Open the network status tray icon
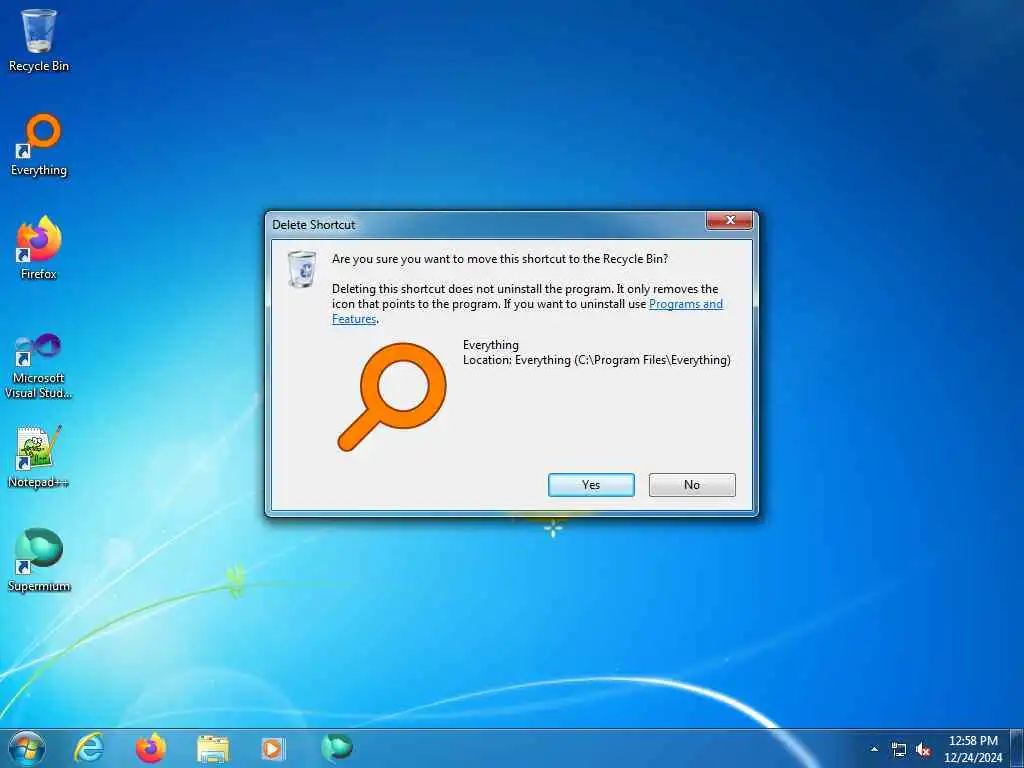The image size is (1024, 768). pyautogui.click(x=899, y=750)
